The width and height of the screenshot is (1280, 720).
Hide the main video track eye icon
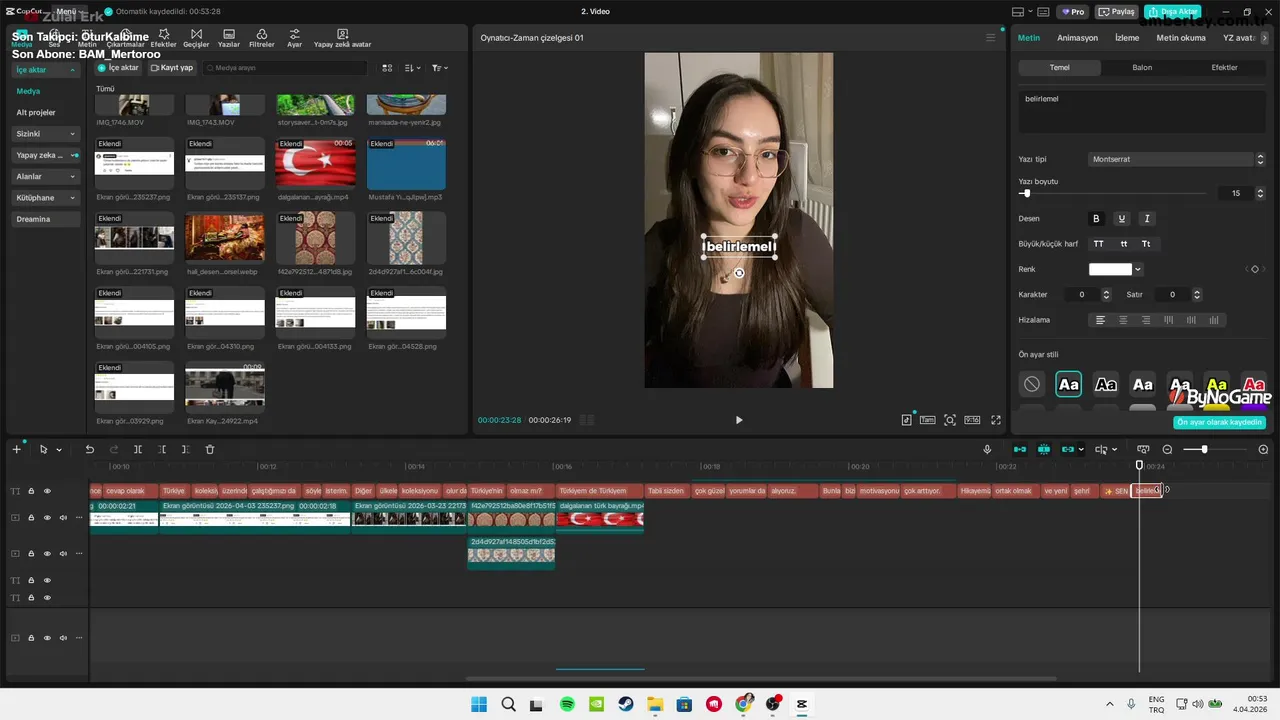click(x=47, y=517)
